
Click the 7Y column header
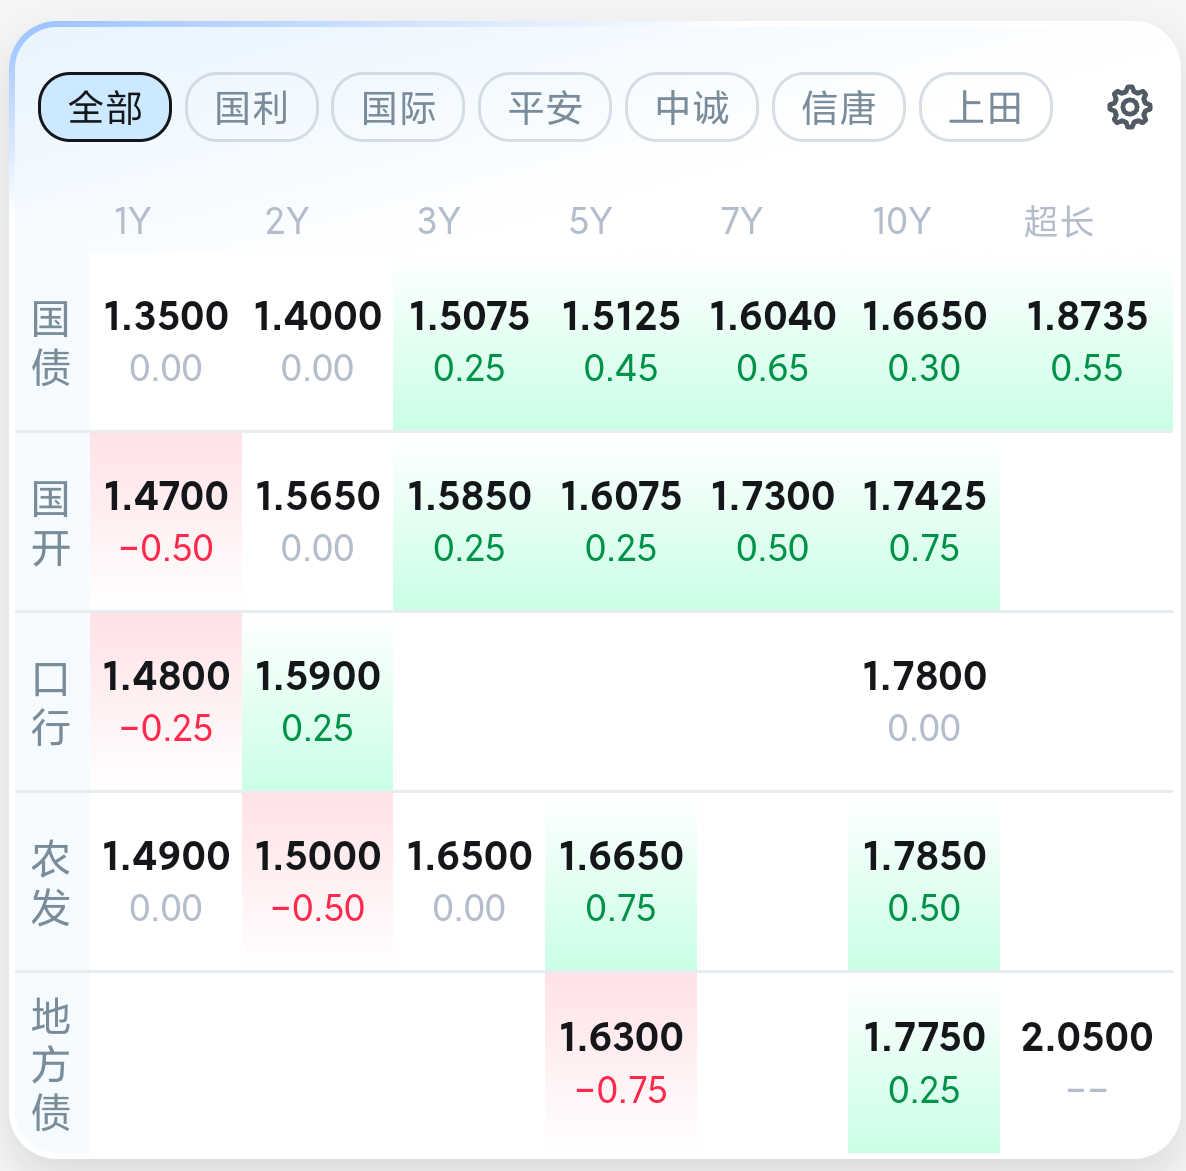(x=741, y=222)
